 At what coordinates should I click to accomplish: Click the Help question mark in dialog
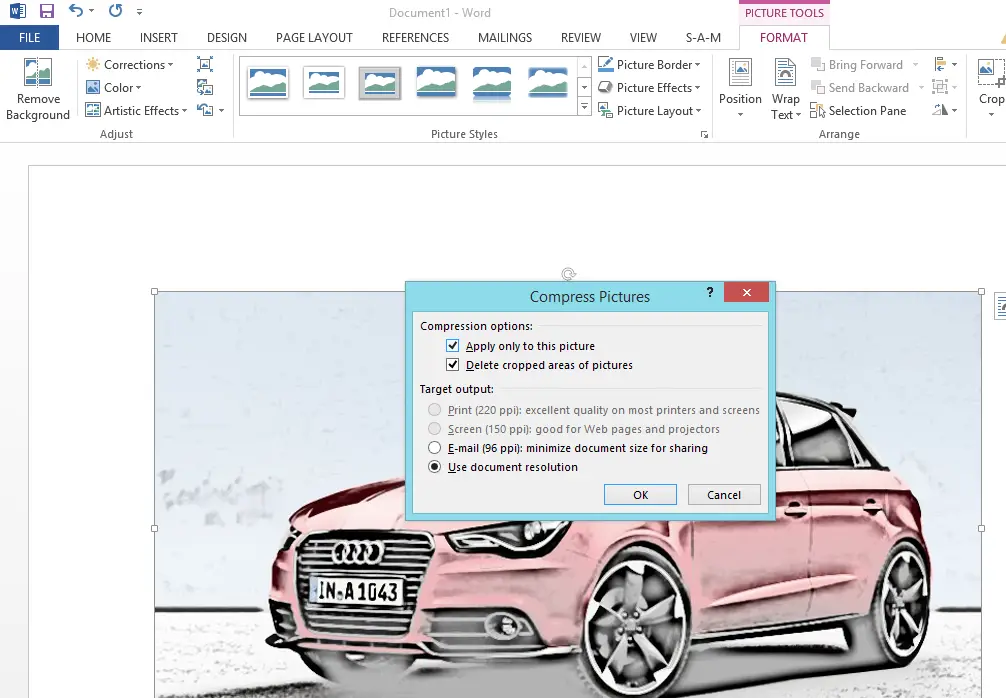(x=710, y=292)
